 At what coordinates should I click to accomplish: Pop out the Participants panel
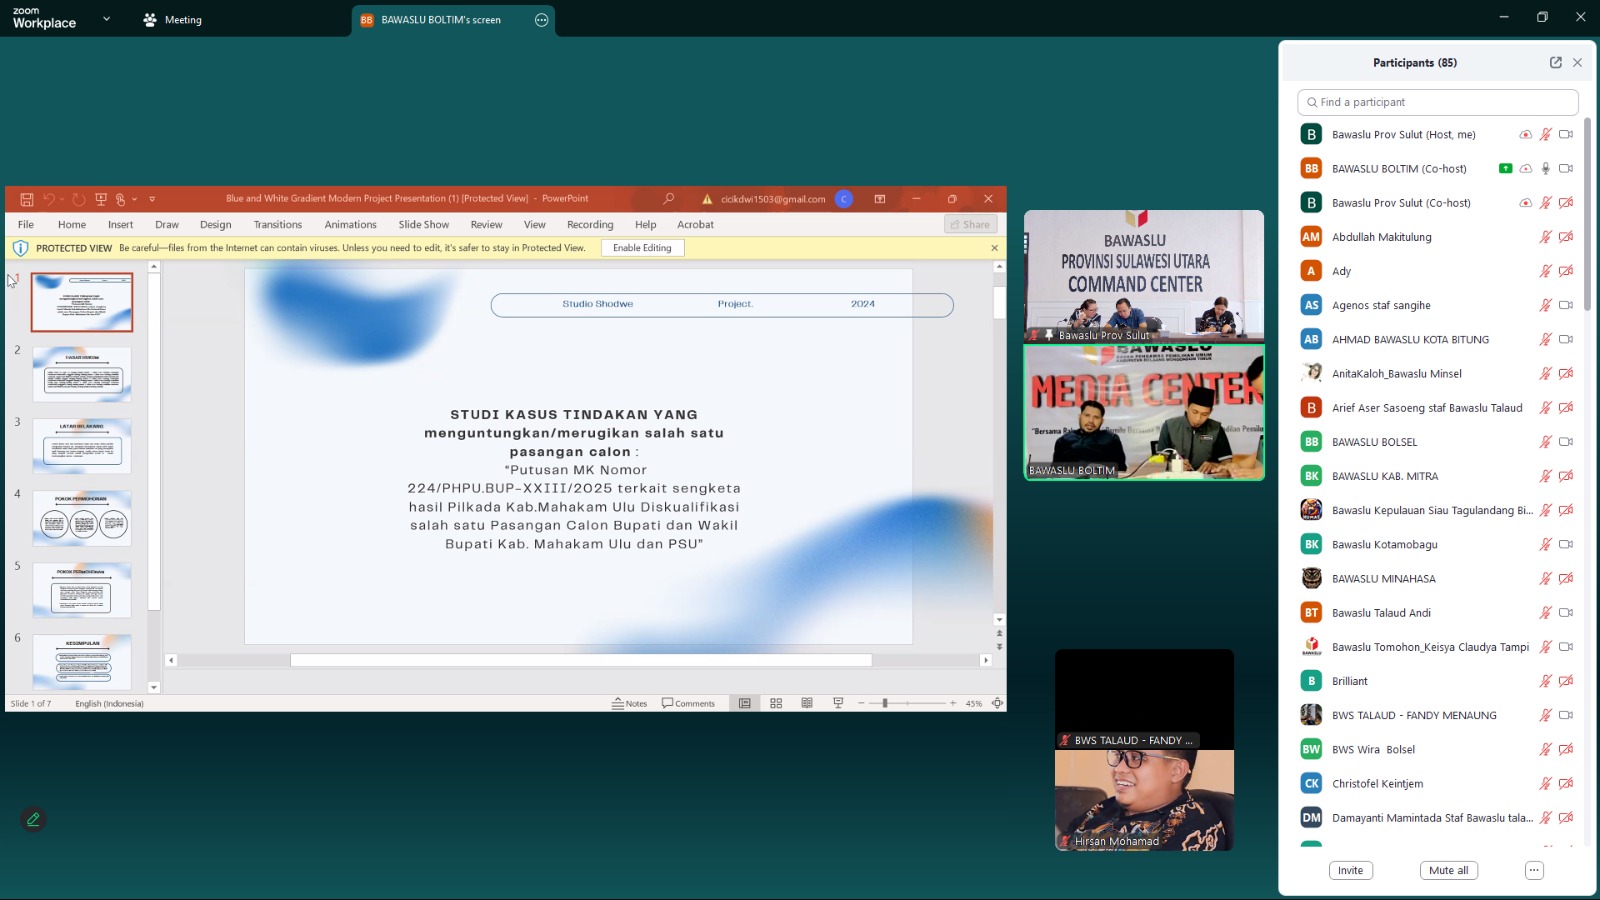[1556, 62]
